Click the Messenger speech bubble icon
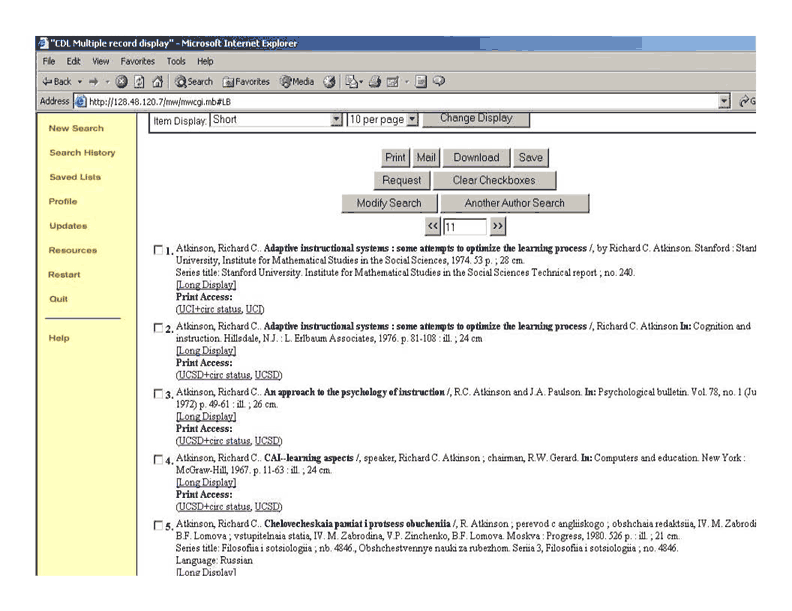The width and height of the screenshot is (792, 611). point(439,81)
